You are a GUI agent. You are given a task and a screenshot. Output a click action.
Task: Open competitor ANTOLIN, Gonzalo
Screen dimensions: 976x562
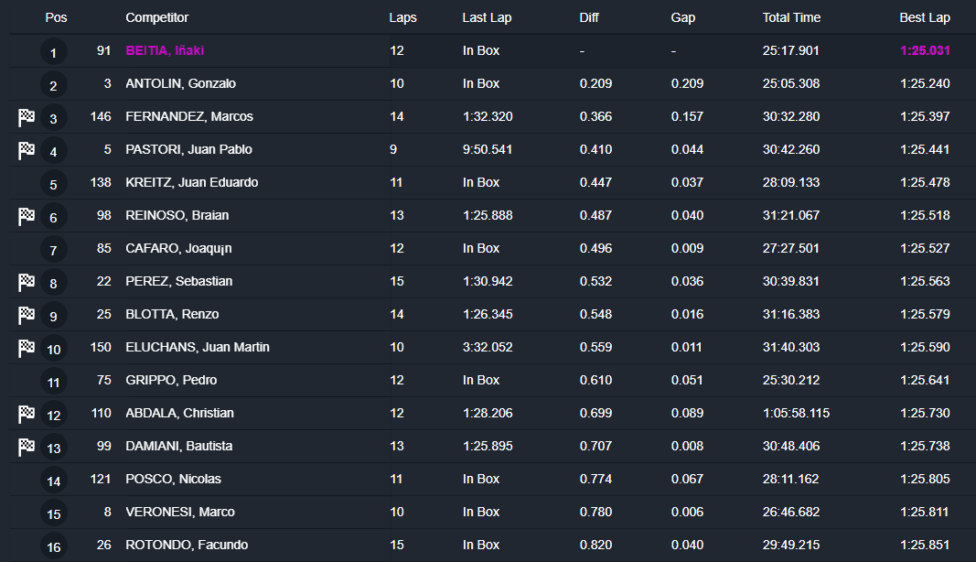click(181, 83)
